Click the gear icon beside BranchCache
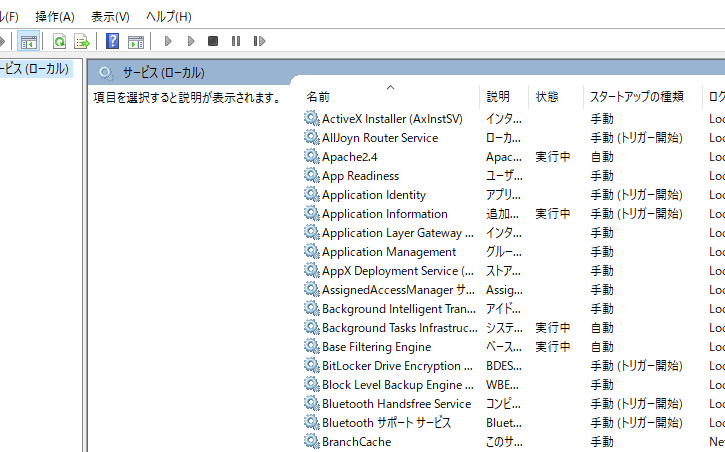Screen dimensions: 725x452 coord(312,441)
